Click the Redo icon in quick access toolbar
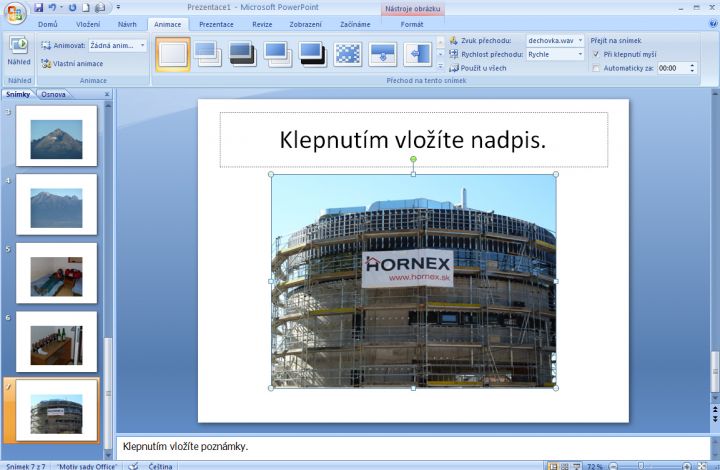The image size is (720, 470). pos(73,7)
